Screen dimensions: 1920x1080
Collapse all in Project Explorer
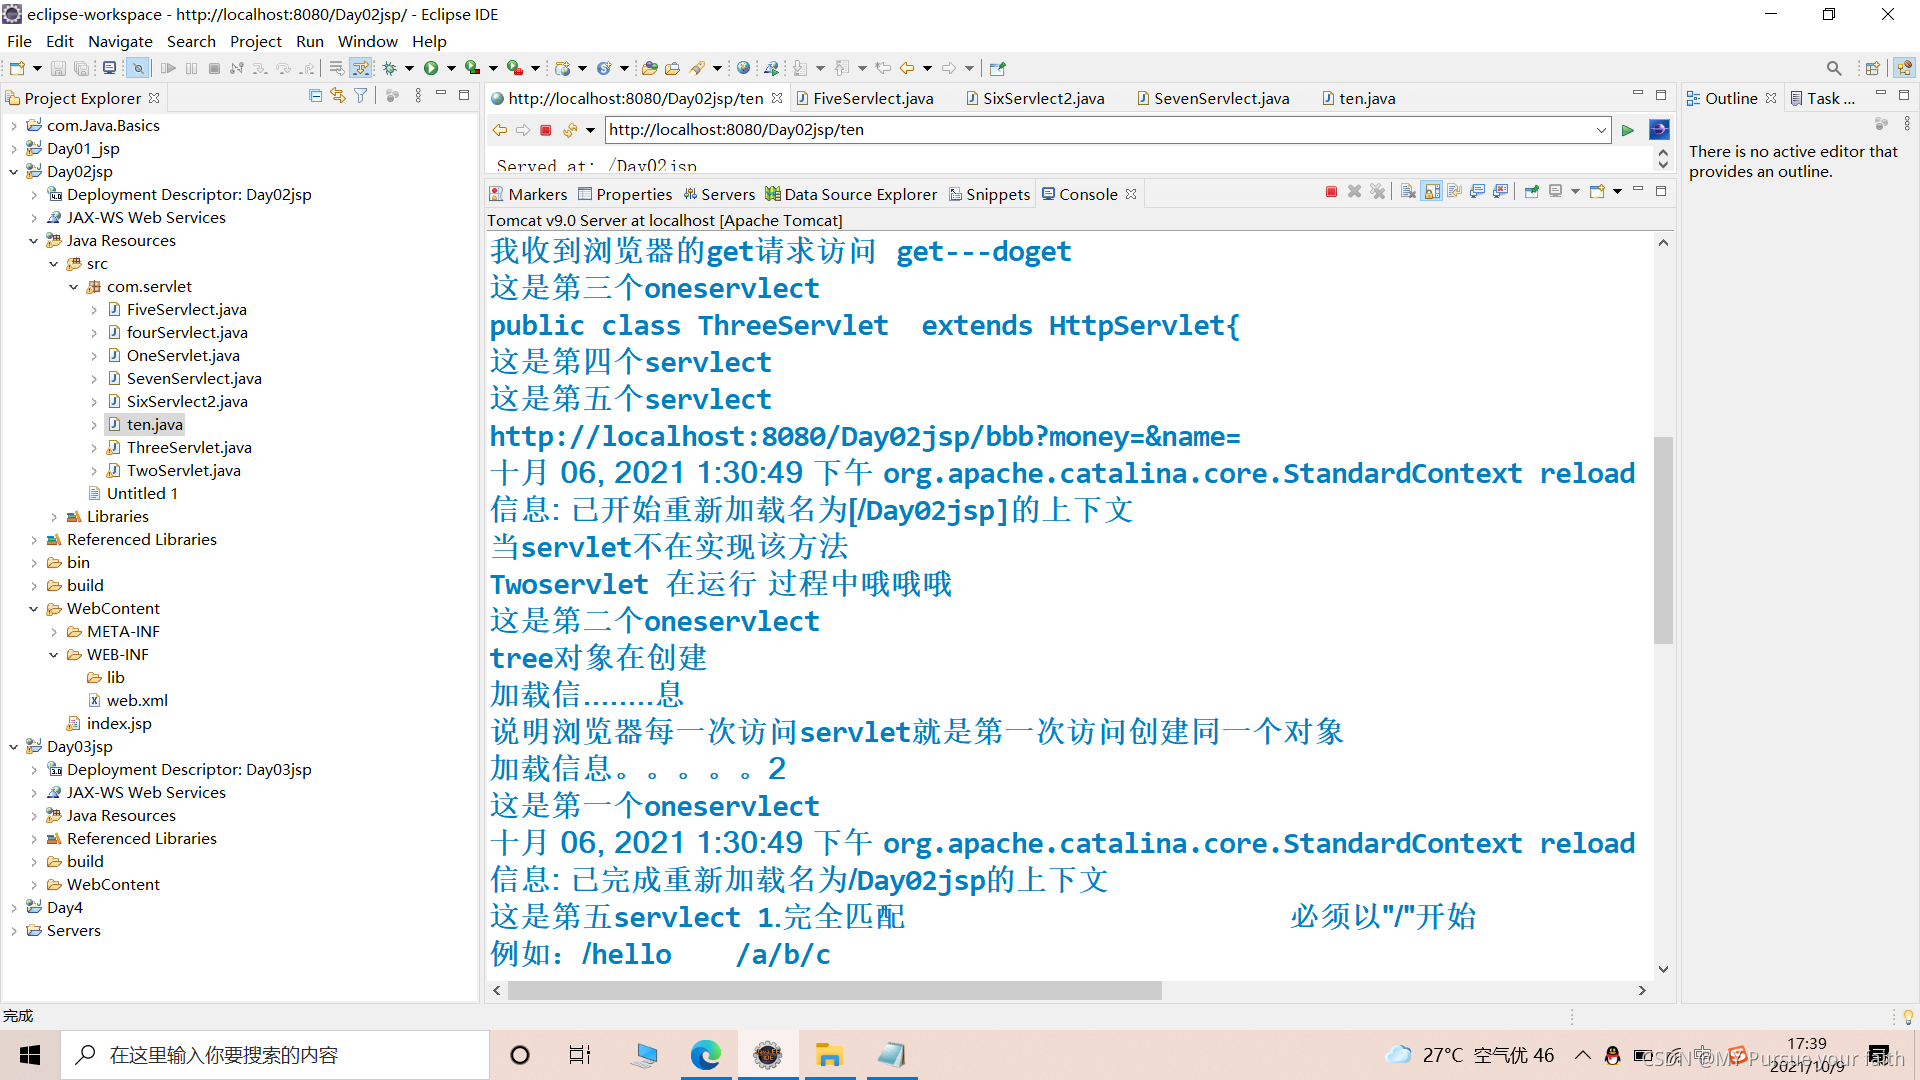pyautogui.click(x=315, y=96)
